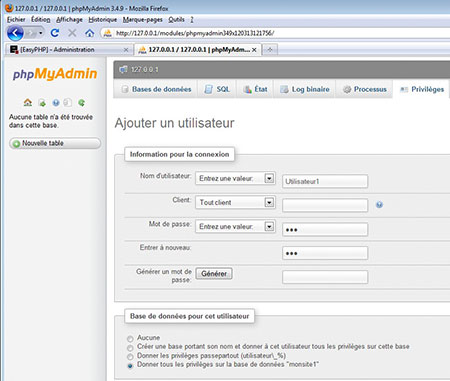This screenshot has width=450, height=381.
Task: Select Créer une base portant son nom option
Action: tap(130, 348)
